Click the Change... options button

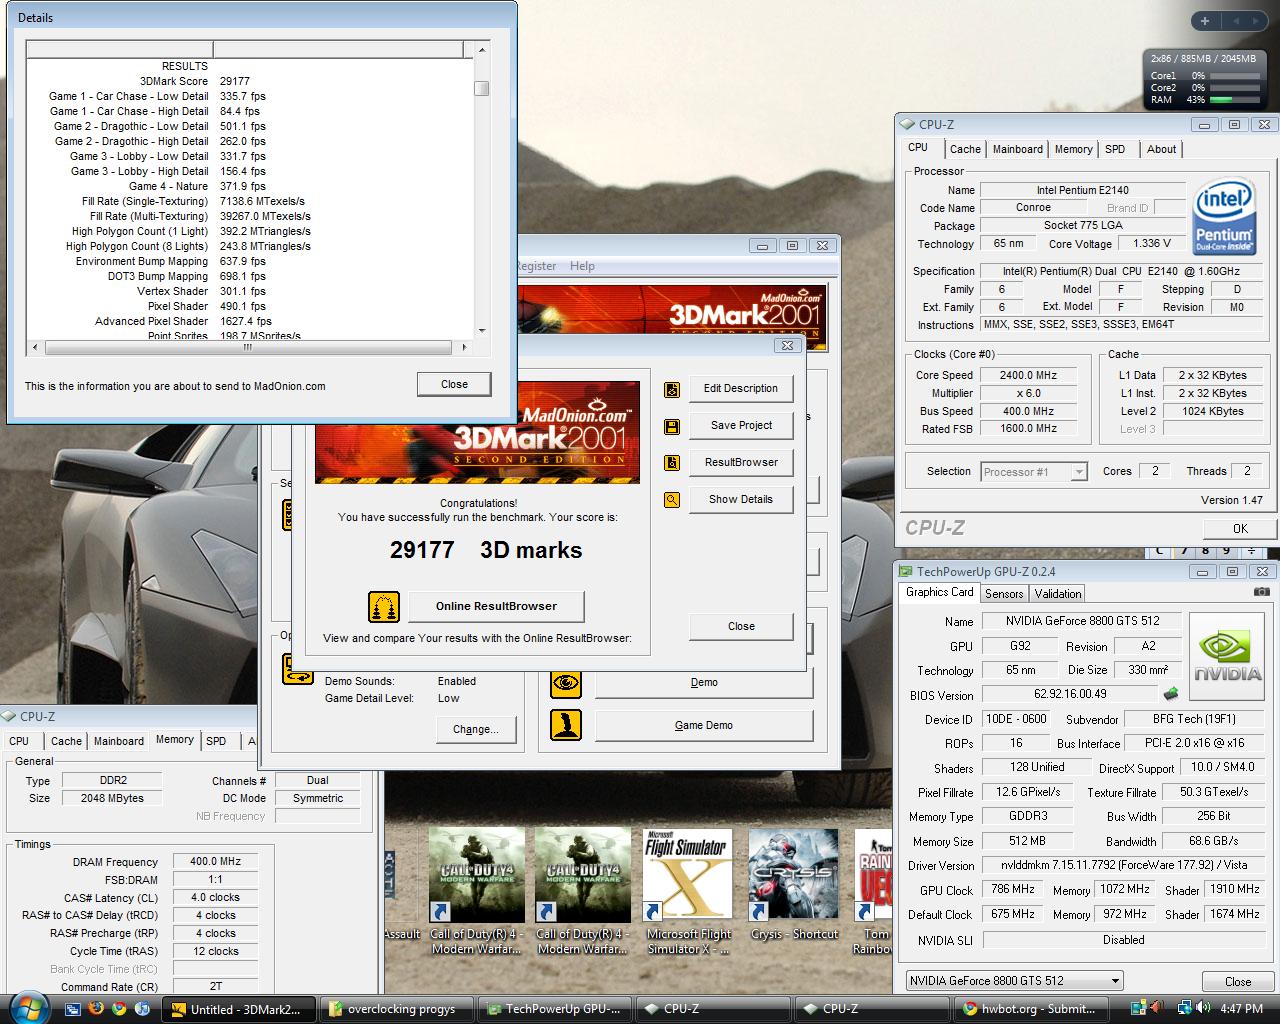point(476,730)
